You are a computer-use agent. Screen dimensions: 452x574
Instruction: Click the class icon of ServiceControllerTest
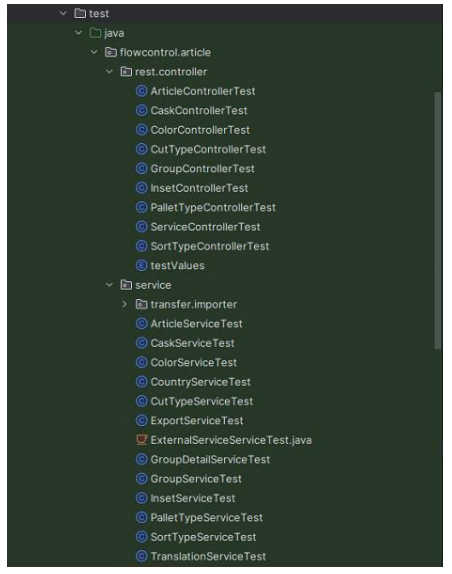coord(142,227)
